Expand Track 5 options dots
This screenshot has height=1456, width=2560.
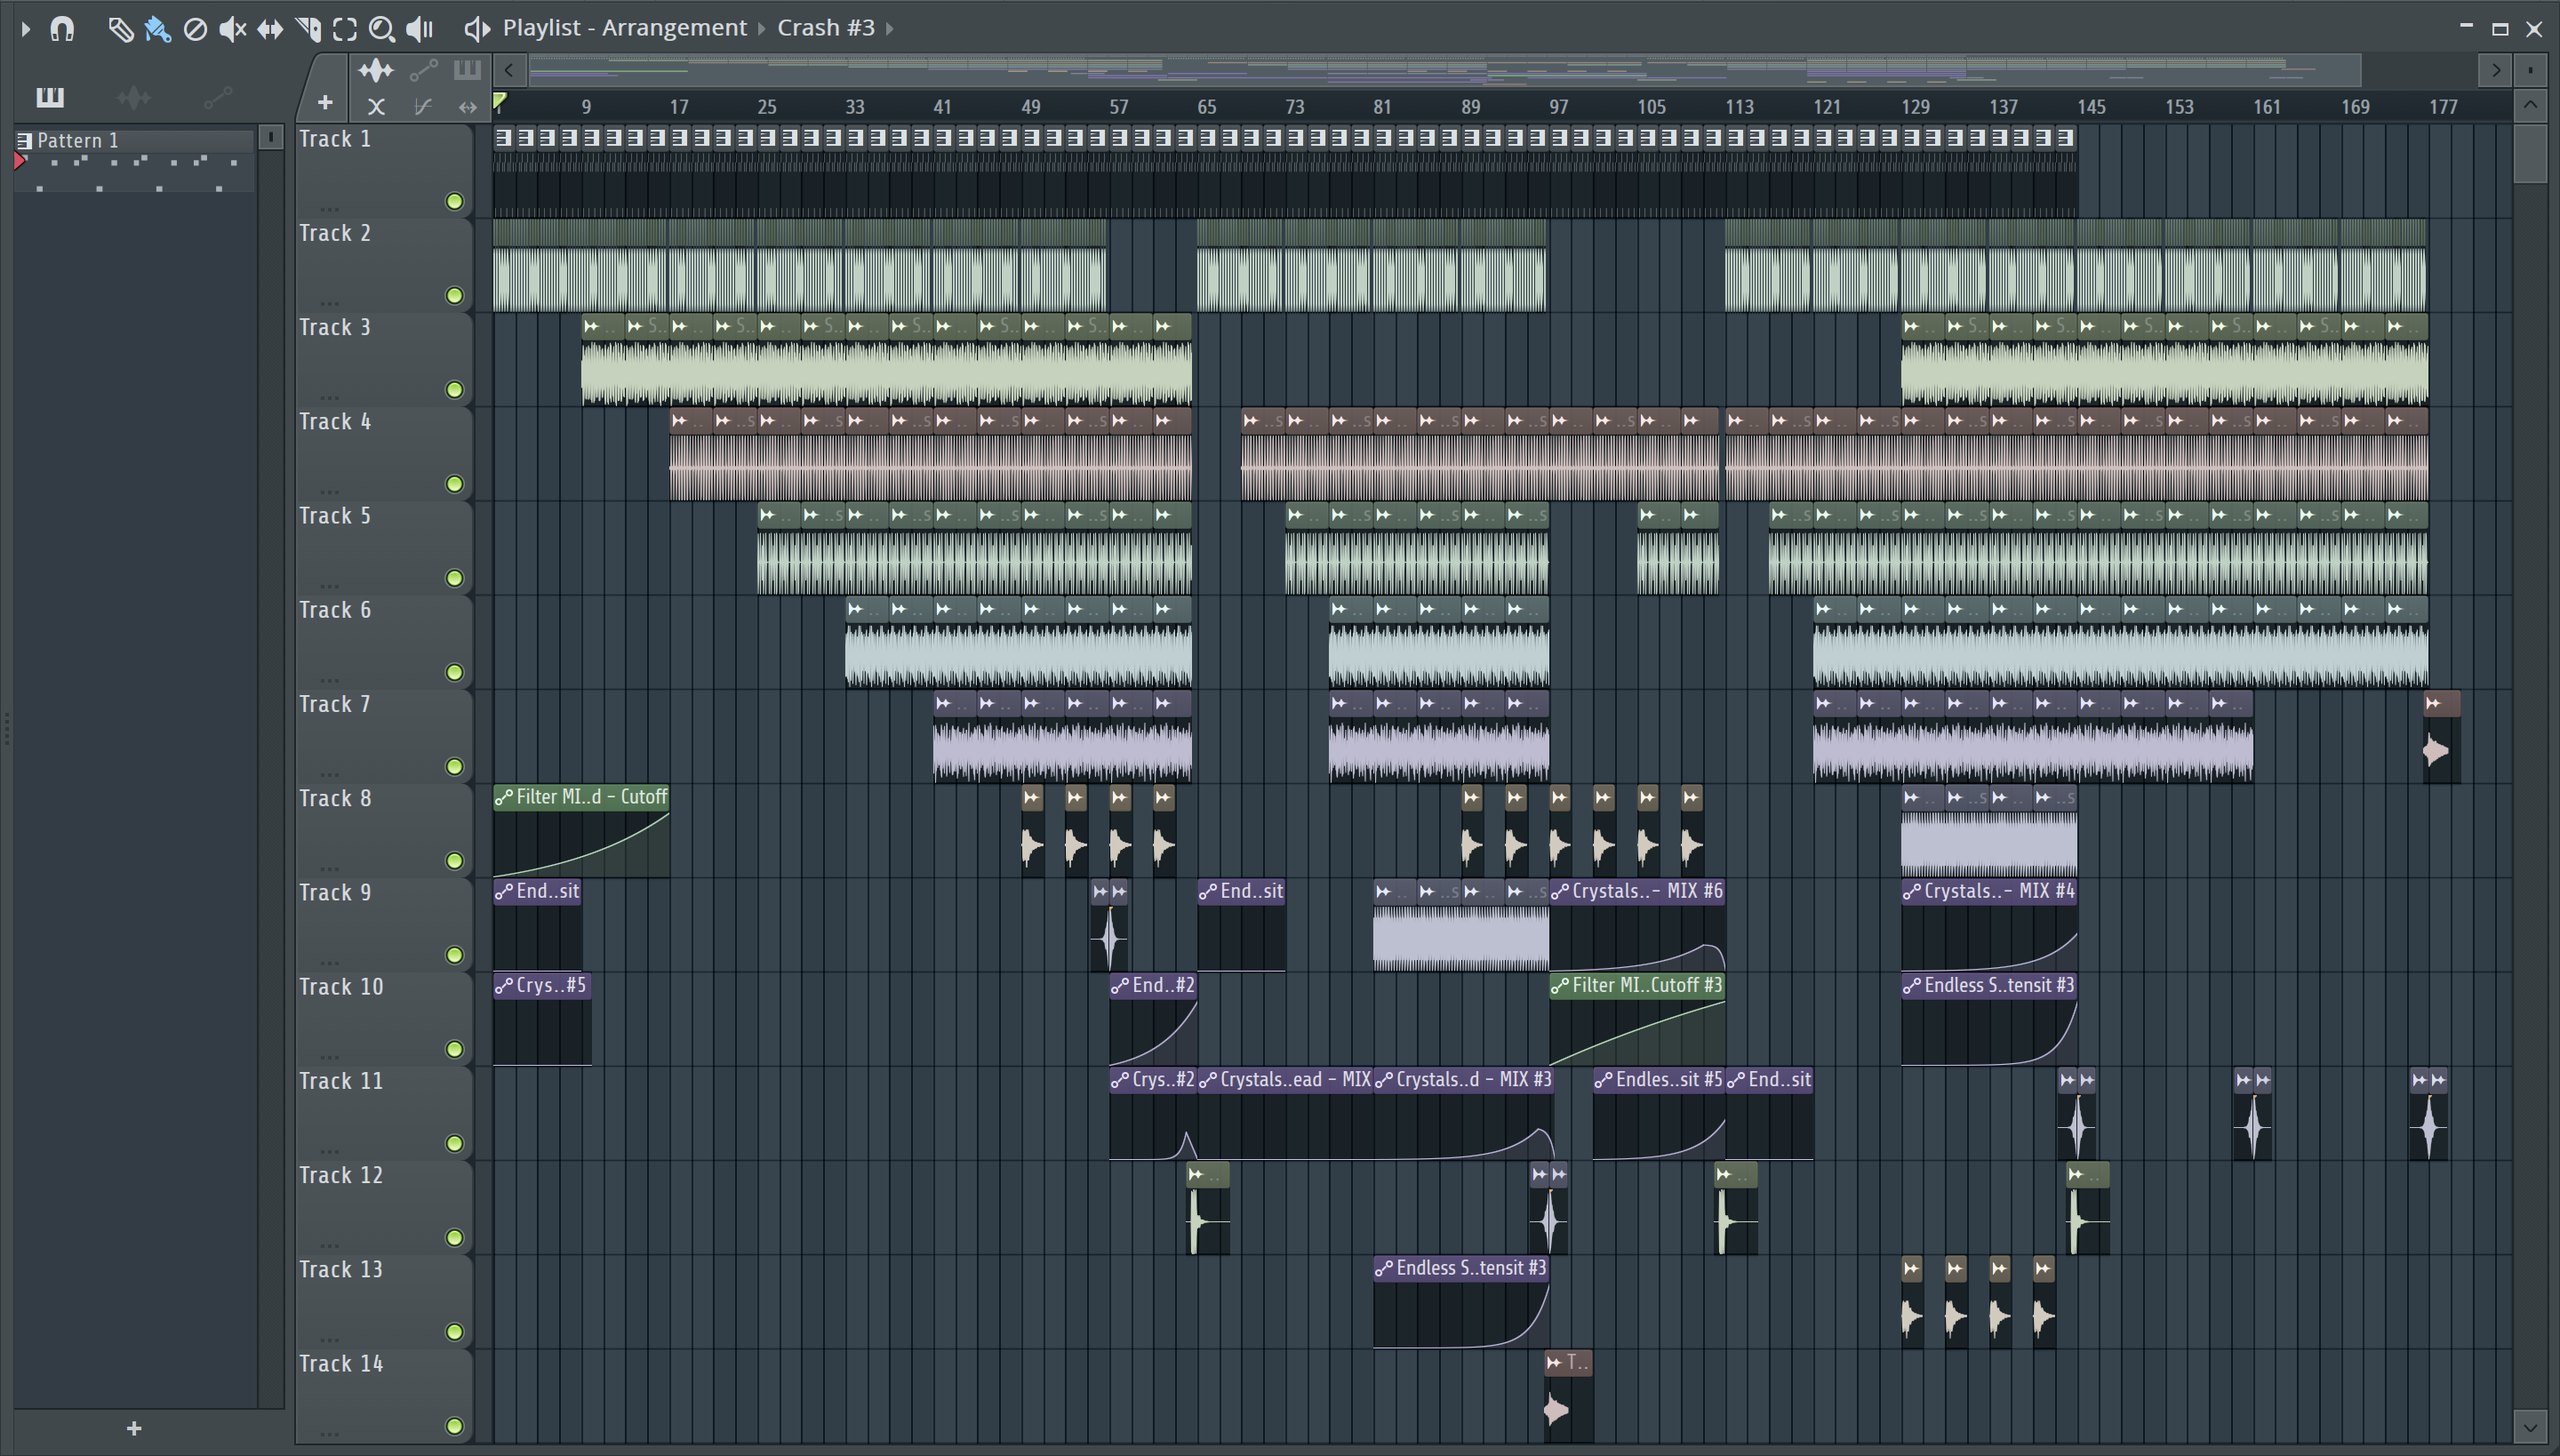[x=329, y=586]
